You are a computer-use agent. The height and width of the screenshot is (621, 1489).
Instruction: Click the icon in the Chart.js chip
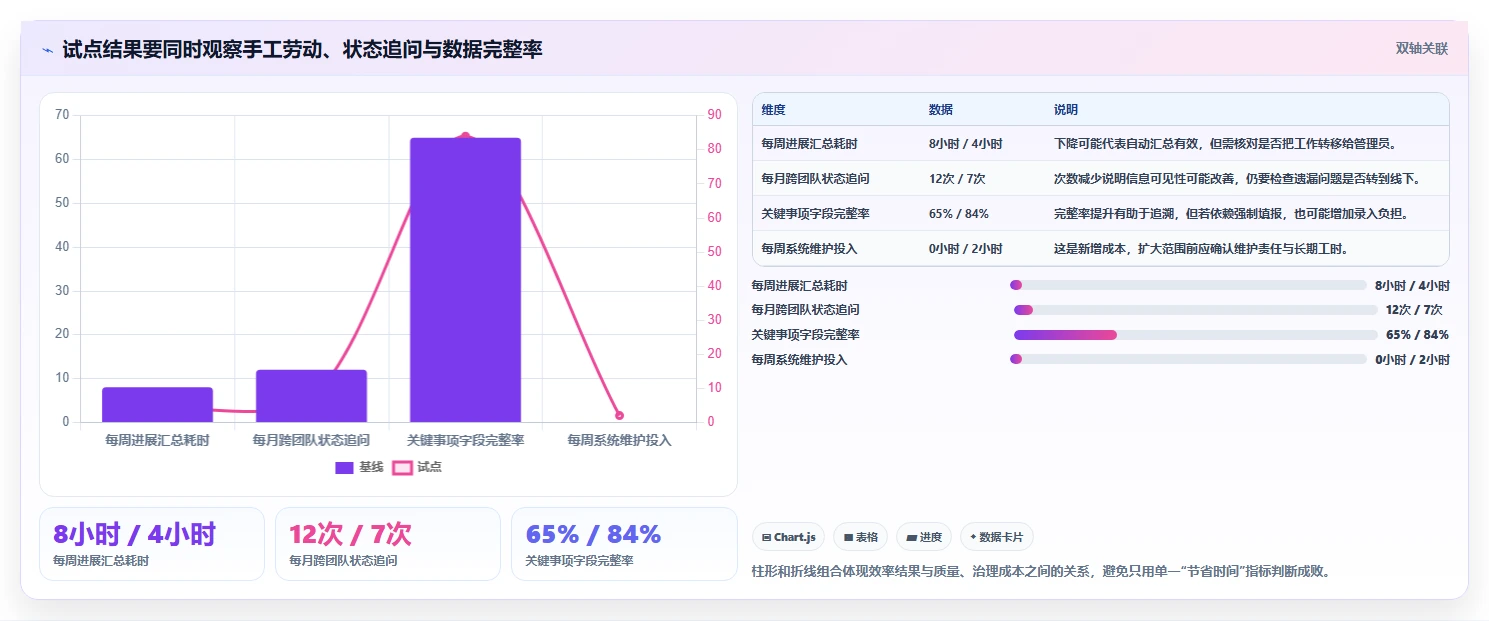click(766, 537)
